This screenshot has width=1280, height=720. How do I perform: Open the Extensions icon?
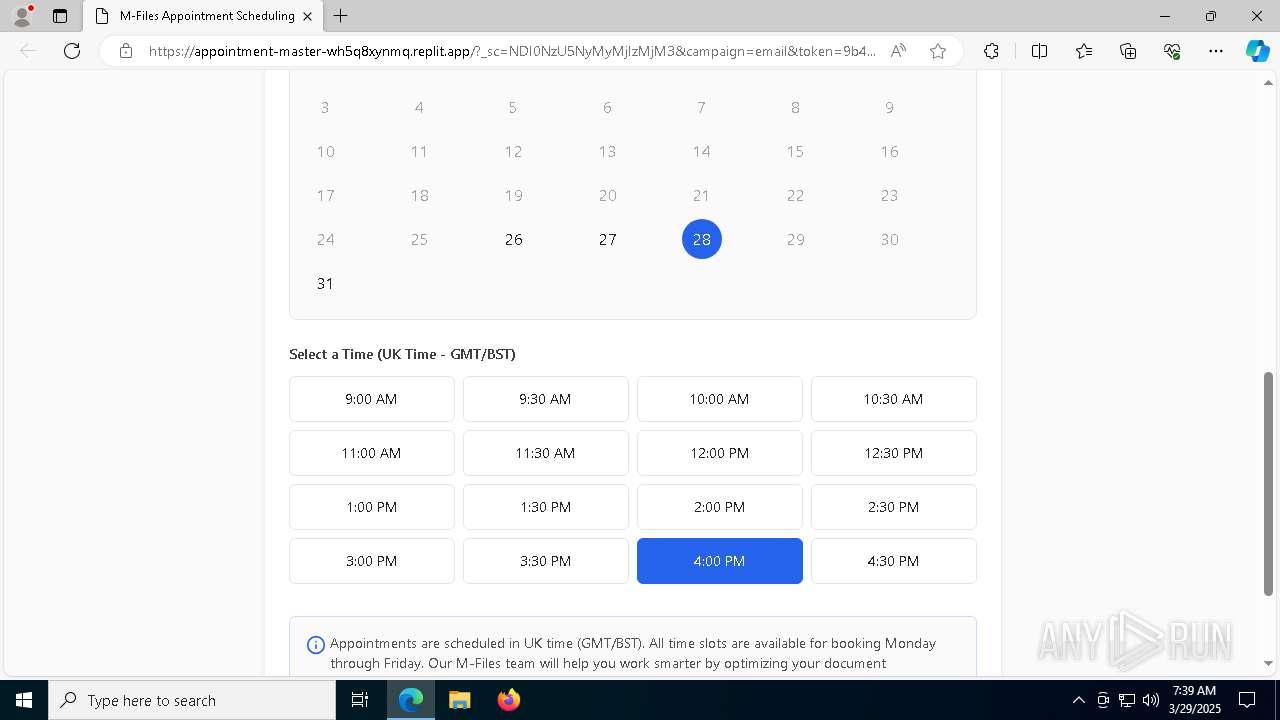(x=991, y=51)
